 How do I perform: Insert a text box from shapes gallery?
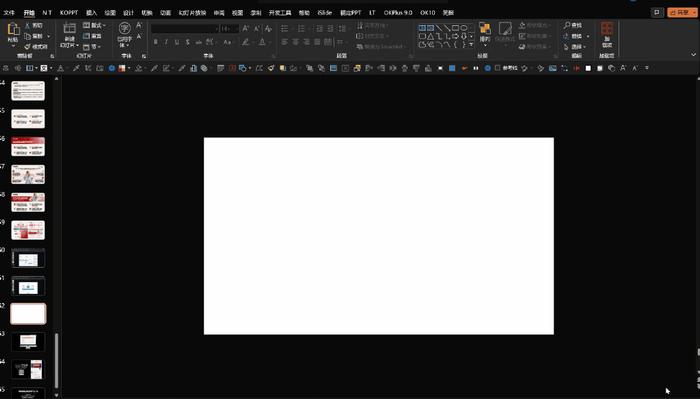pyautogui.click(x=422, y=28)
